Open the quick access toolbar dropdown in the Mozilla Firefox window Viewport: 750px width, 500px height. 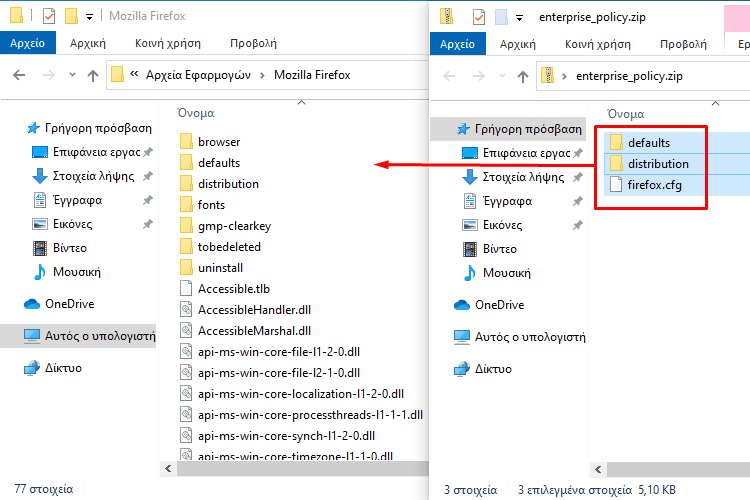tap(89, 17)
